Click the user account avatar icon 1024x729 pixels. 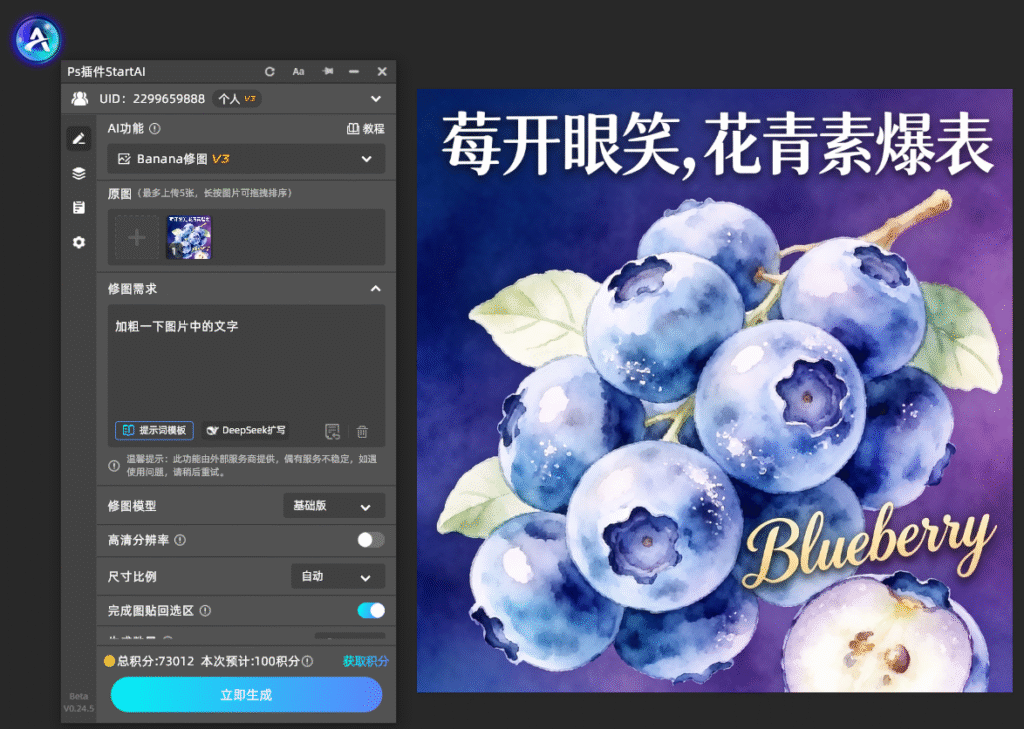coord(80,99)
